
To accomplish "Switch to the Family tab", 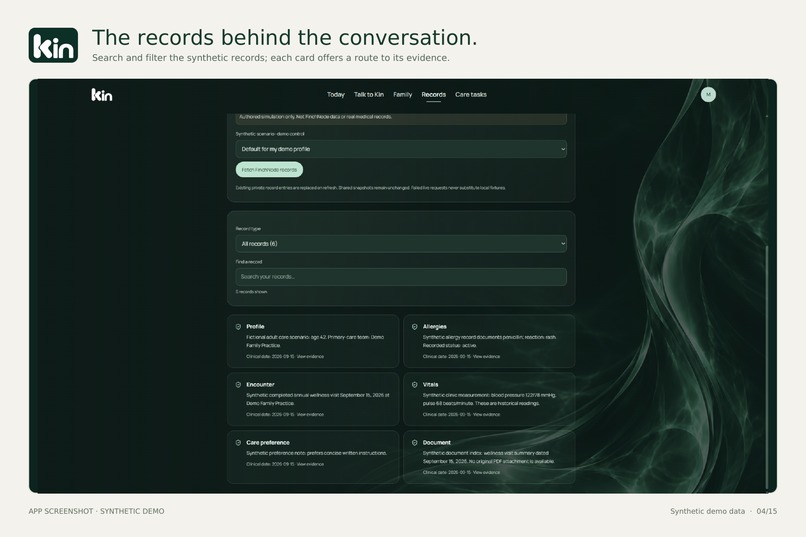I will click(x=402, y=95).
